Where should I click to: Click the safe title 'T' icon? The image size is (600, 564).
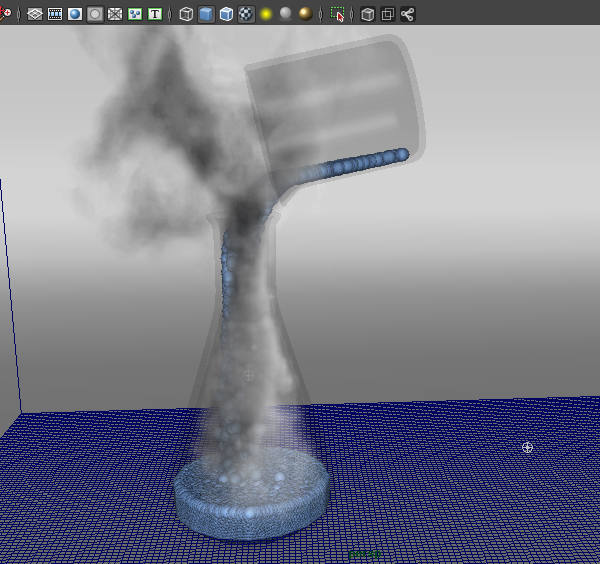click(x=155, y=15)
